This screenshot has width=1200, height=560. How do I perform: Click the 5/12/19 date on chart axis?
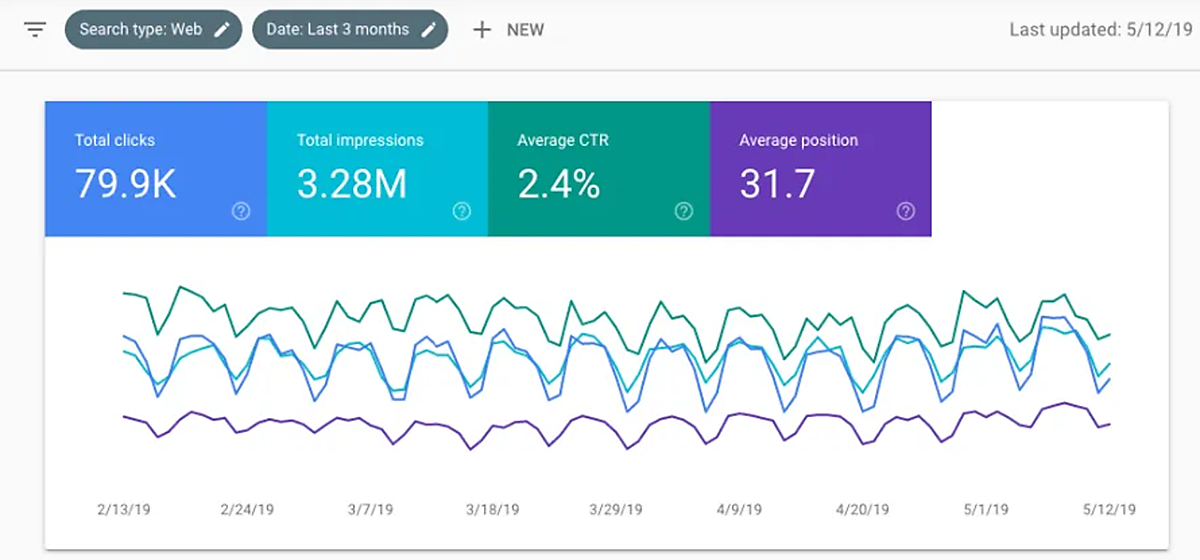pyautogui.click(x=1108, y=510)
